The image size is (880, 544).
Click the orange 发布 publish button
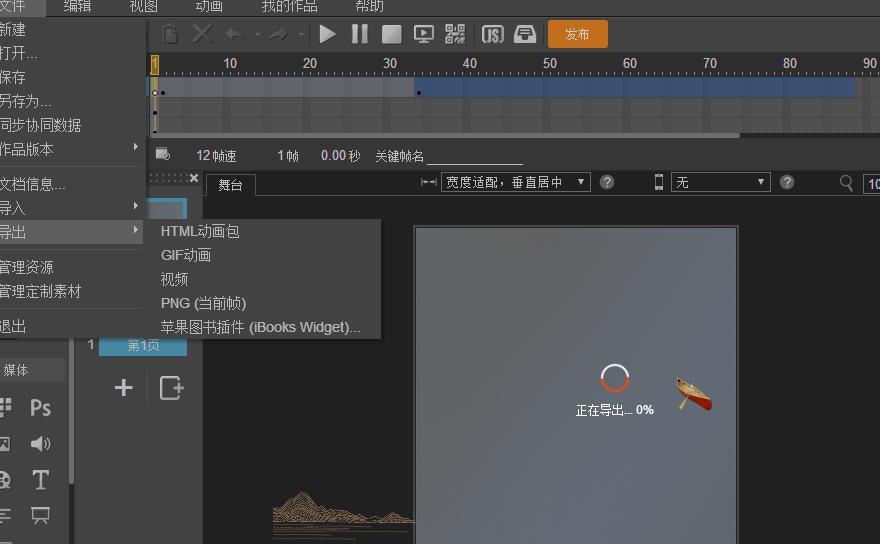(x=578, y=34)
